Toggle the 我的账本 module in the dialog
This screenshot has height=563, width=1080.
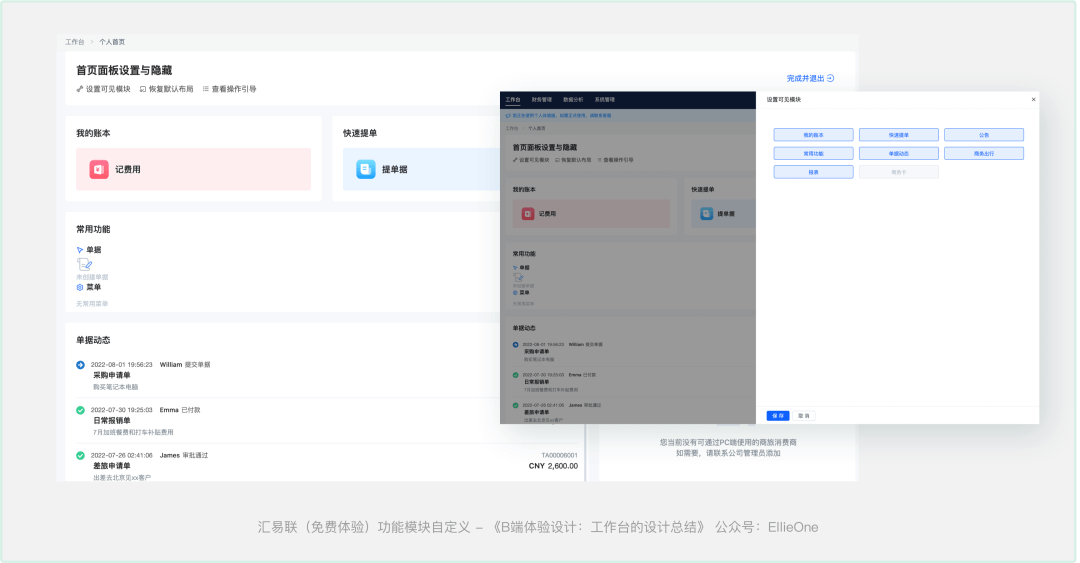[813, 135]
